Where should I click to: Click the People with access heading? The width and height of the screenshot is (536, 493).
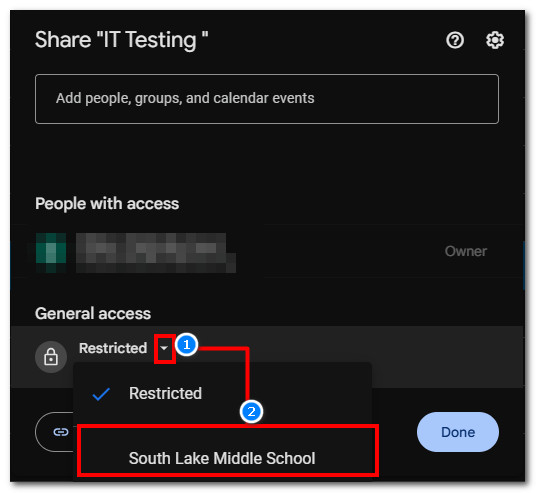(x=107, y=204)
